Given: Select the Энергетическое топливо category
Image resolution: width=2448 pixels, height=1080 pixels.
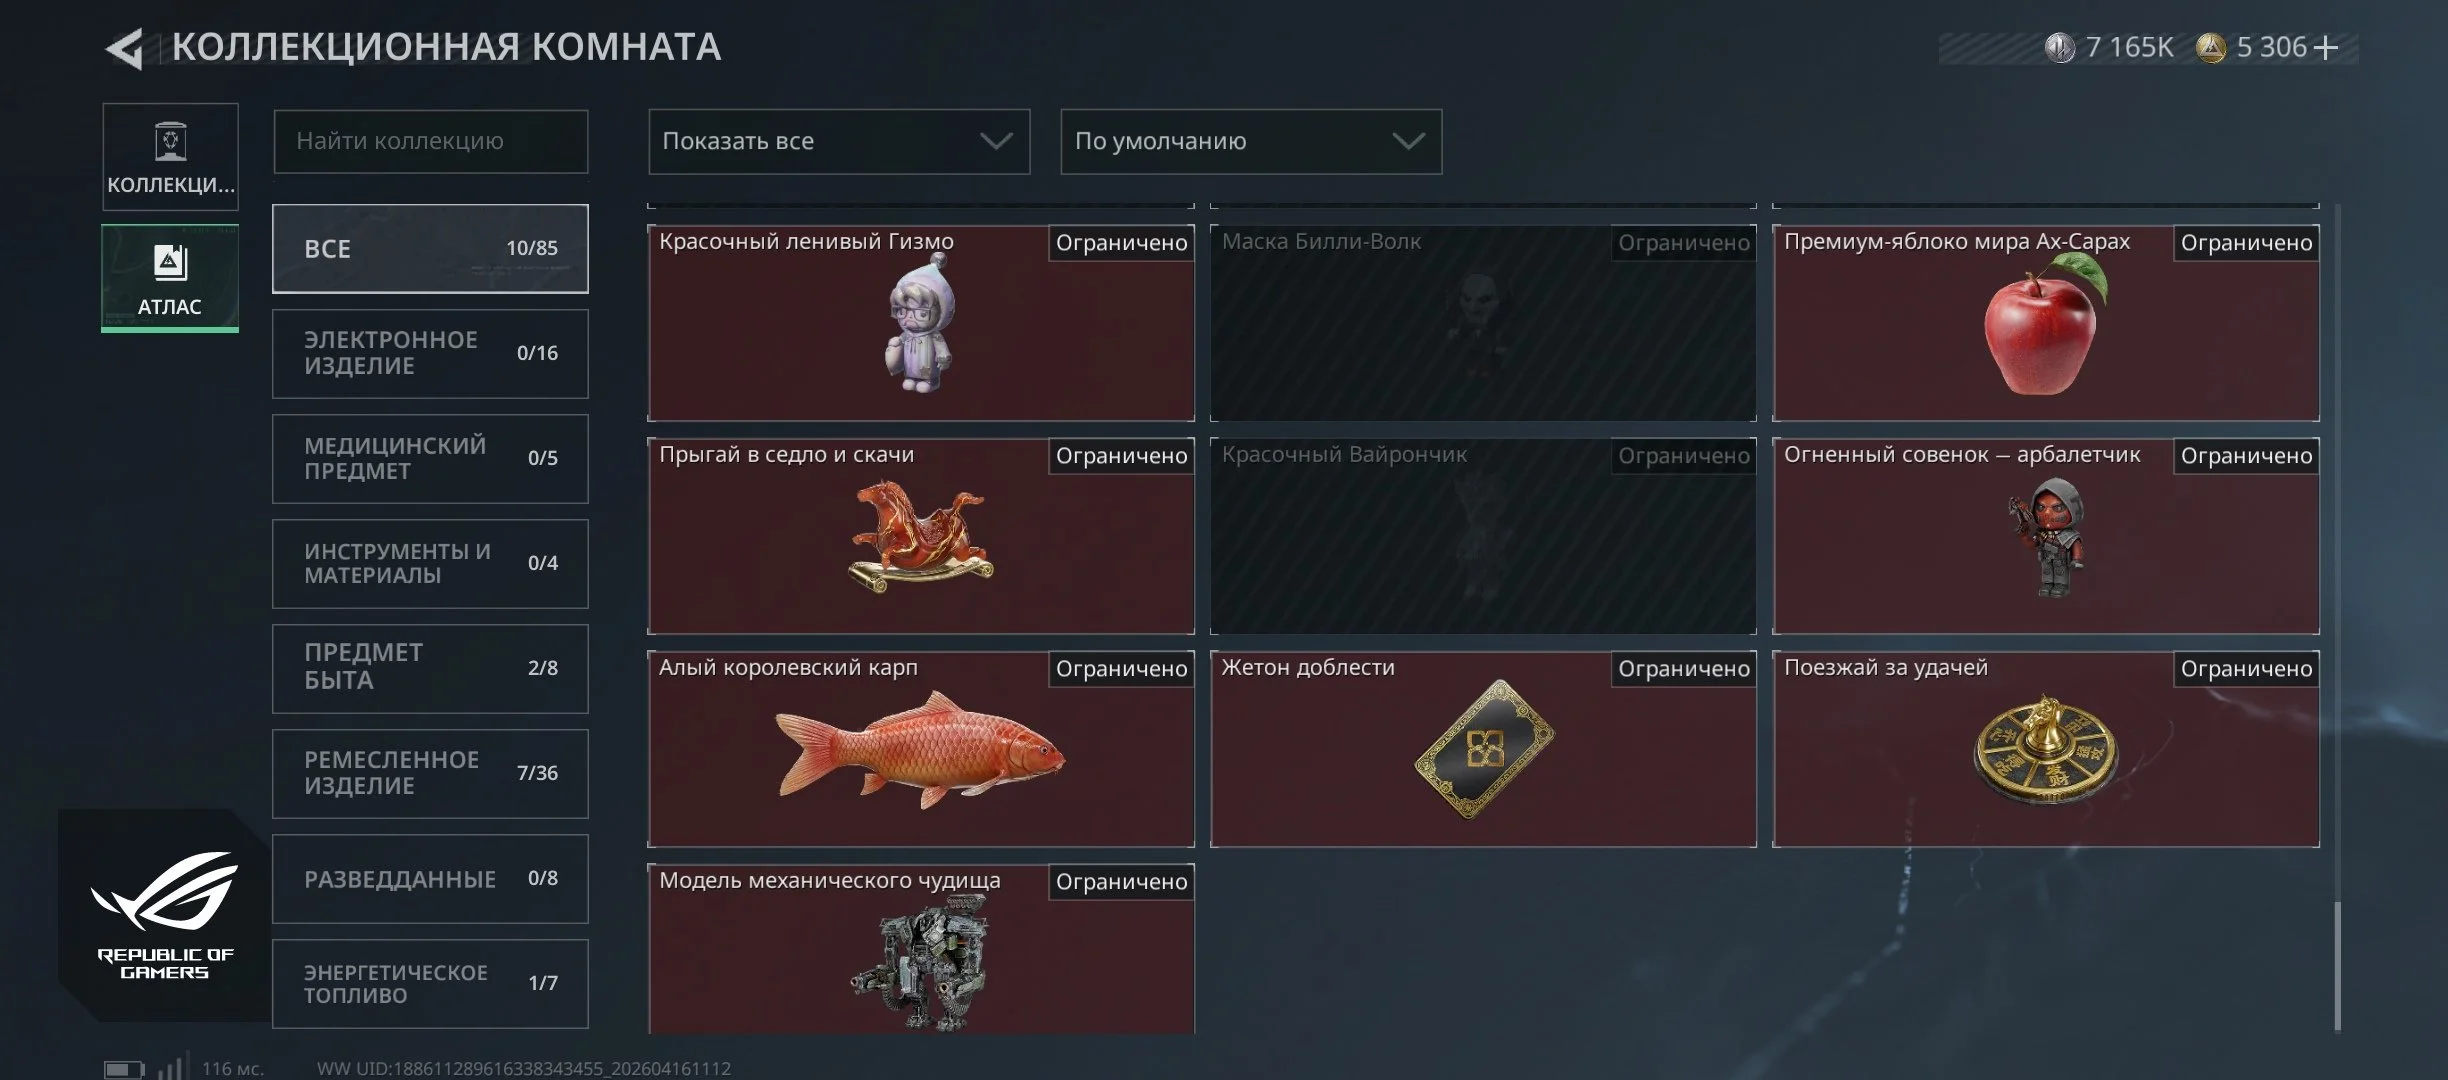Looking at the screenshot, I should point(430,983).
